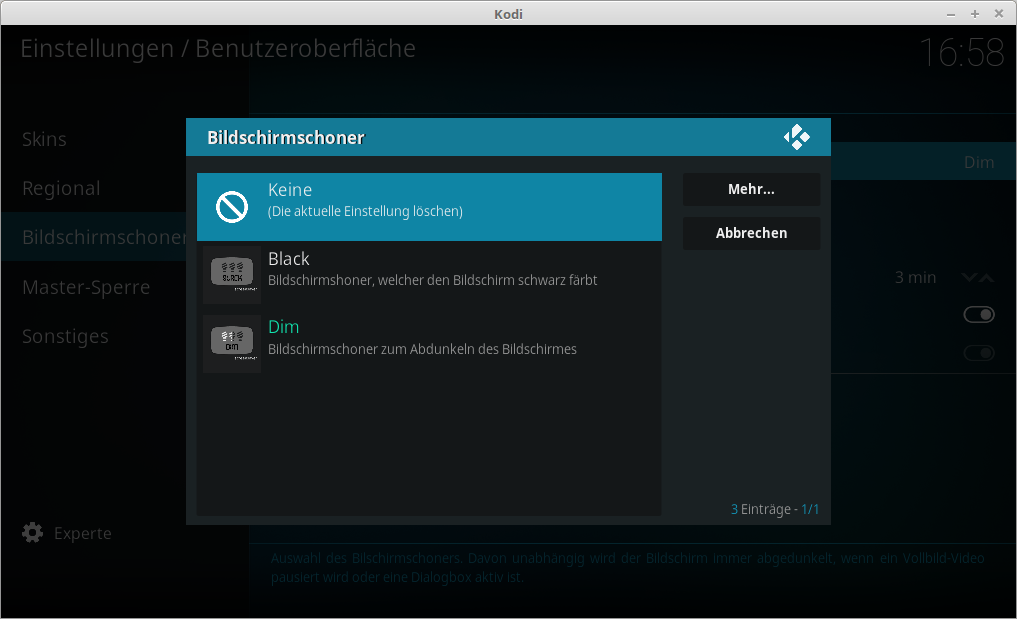Image resolution: width=1017 pixels, height=619 pixels.
Task: Click the Kodi logo in dialog header
Action: [x=796, y=137]
